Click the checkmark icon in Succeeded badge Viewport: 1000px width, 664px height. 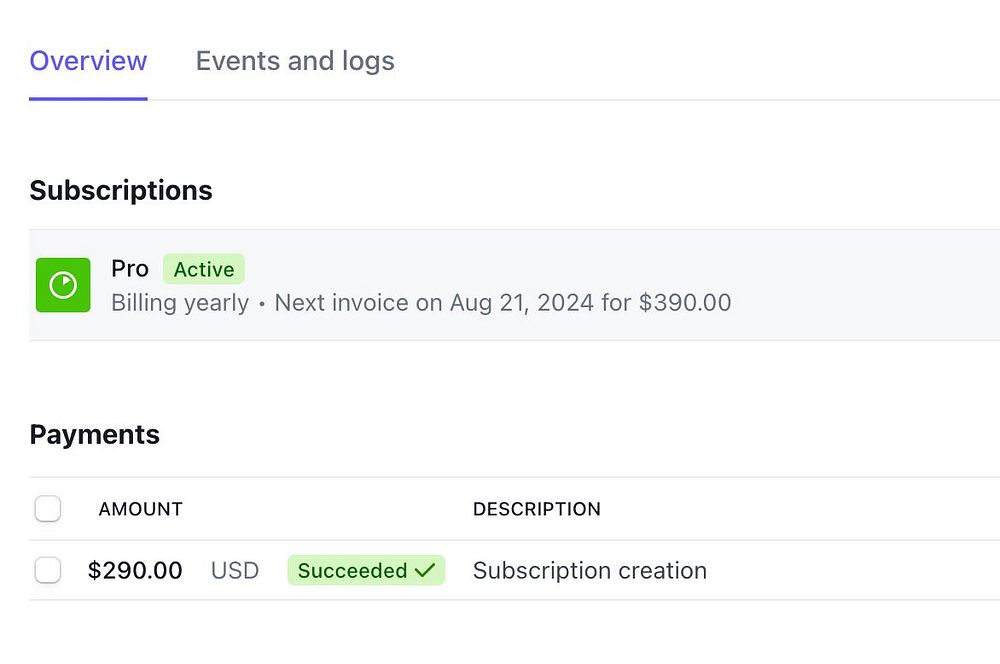[425, 570]
